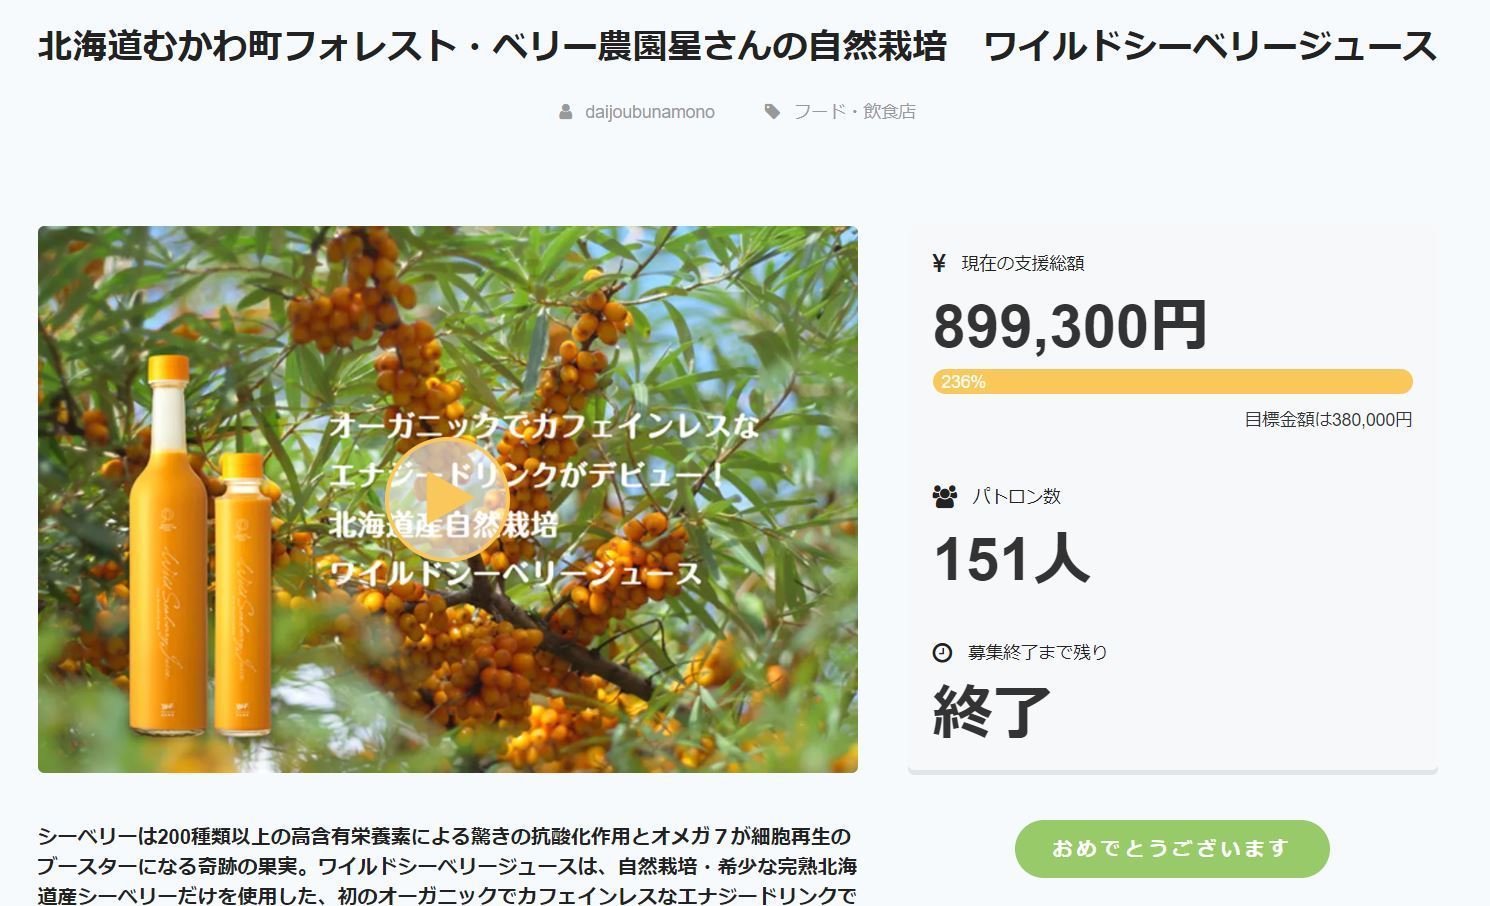Click the 151人 patron count
The image size is (1490, 906).
click(x=1011, y=559)
